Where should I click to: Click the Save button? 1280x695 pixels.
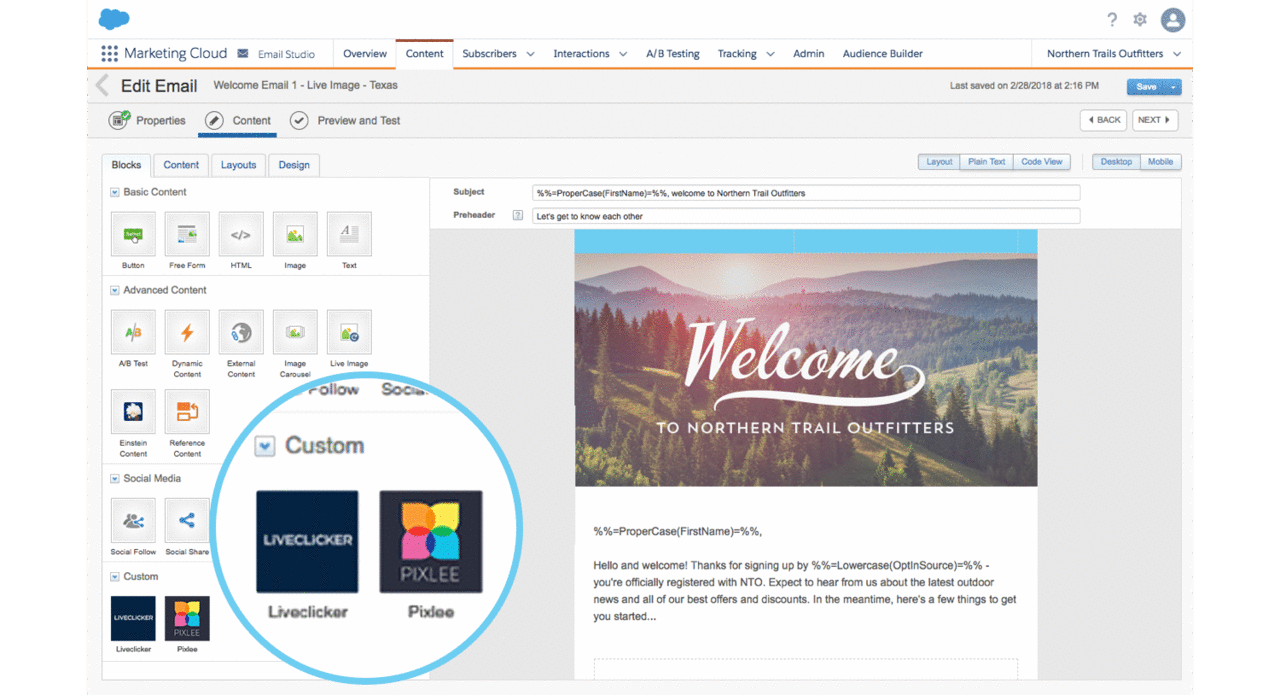click(1146, 87)
